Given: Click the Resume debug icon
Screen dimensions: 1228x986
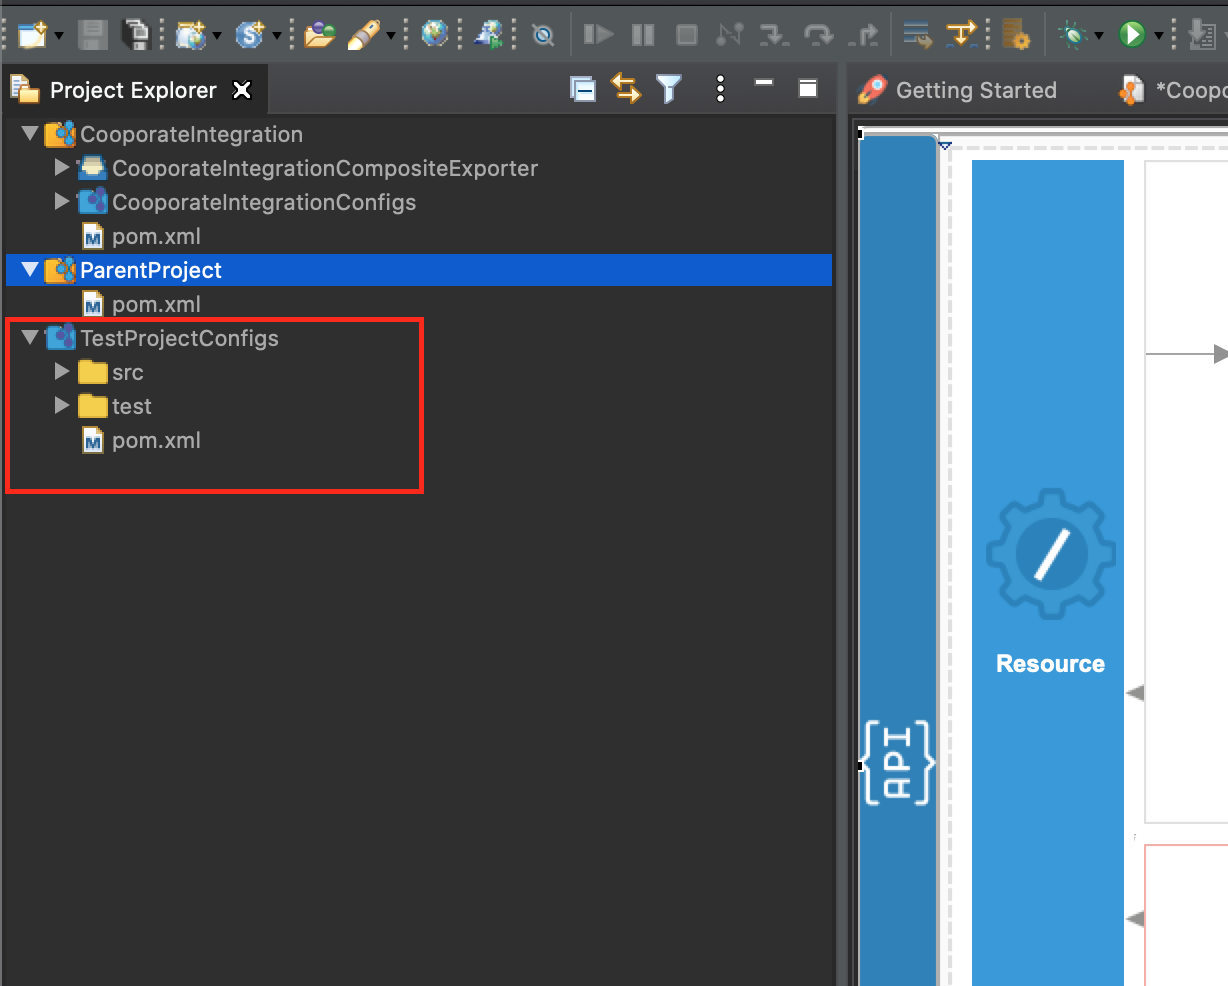Looking at the screenshot, I should click(x=598, y=35).
